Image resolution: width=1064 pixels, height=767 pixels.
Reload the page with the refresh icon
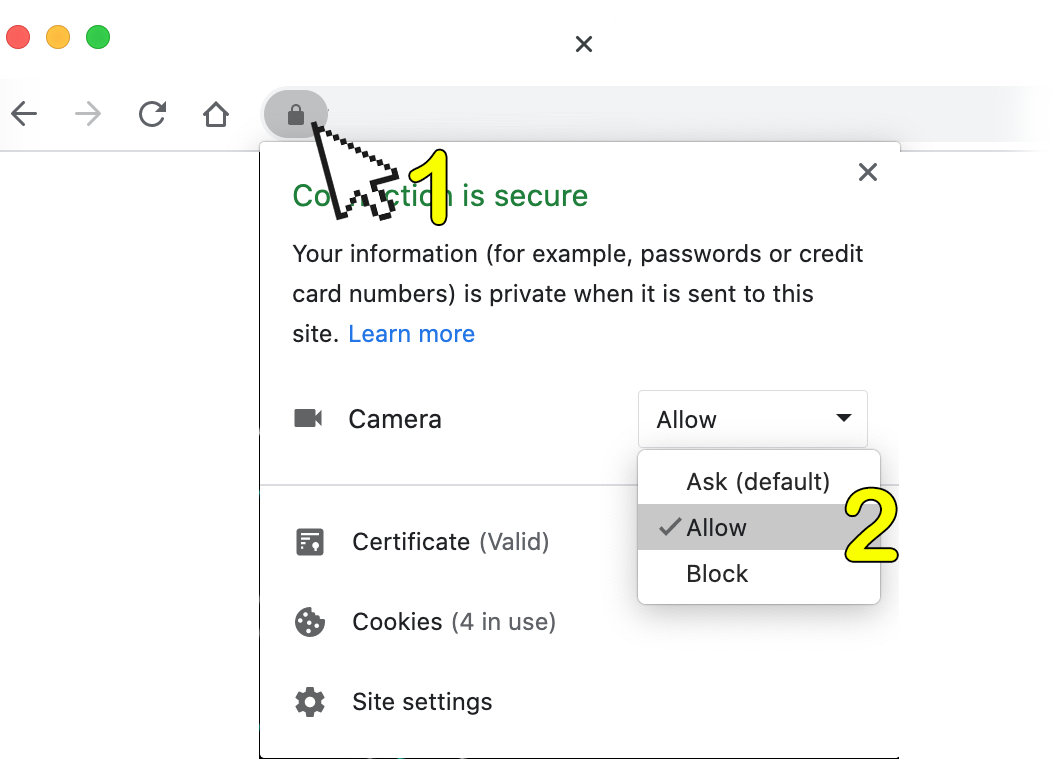pyautogui.click(x=152, y=115)
